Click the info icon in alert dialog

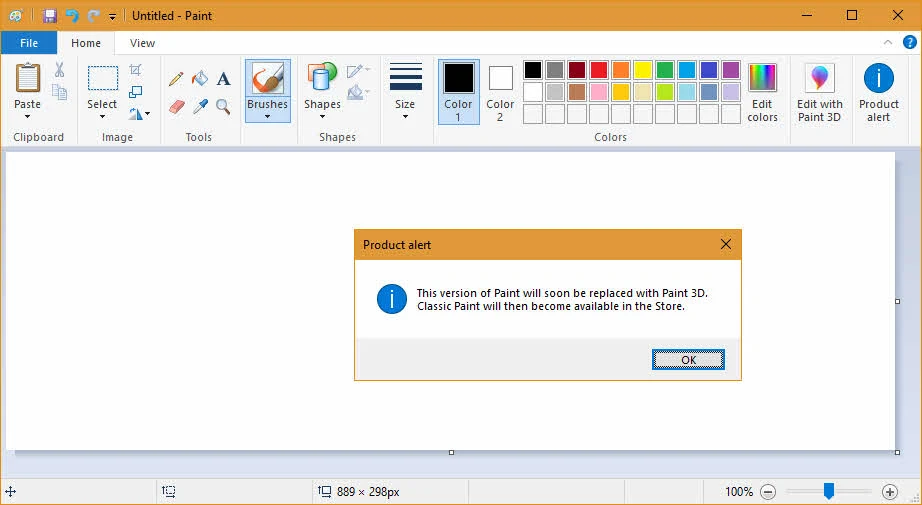coord(392,299)
